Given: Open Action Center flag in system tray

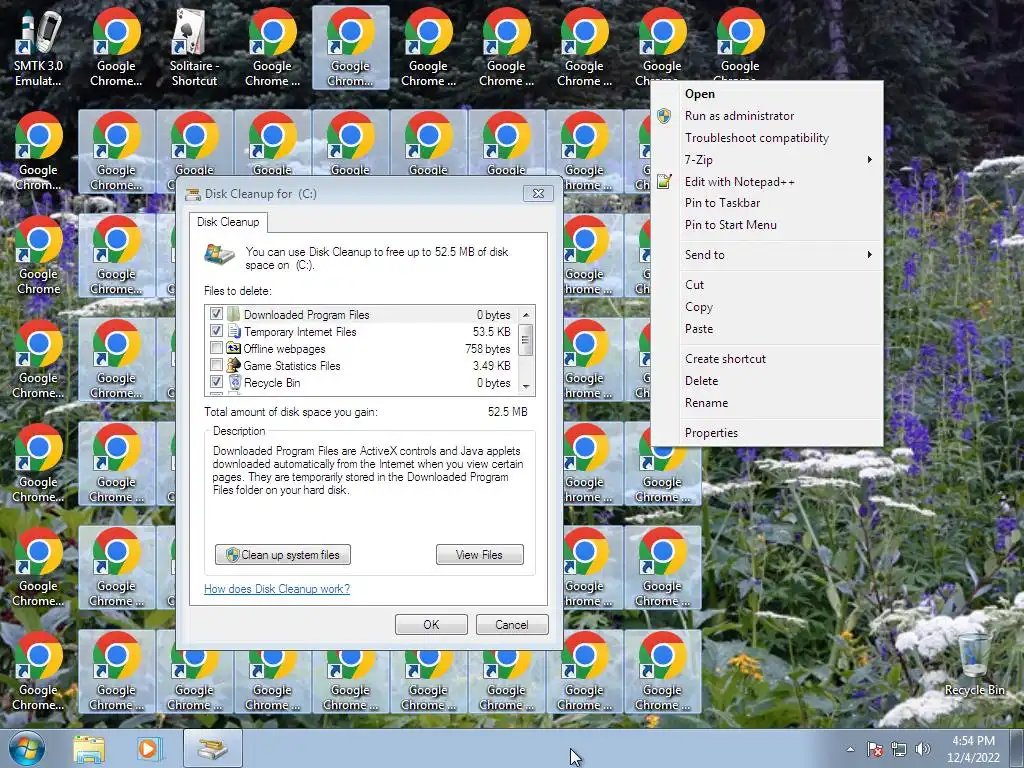Looking at the screenshot, I should pyautogui.click(x=875, y=748).
